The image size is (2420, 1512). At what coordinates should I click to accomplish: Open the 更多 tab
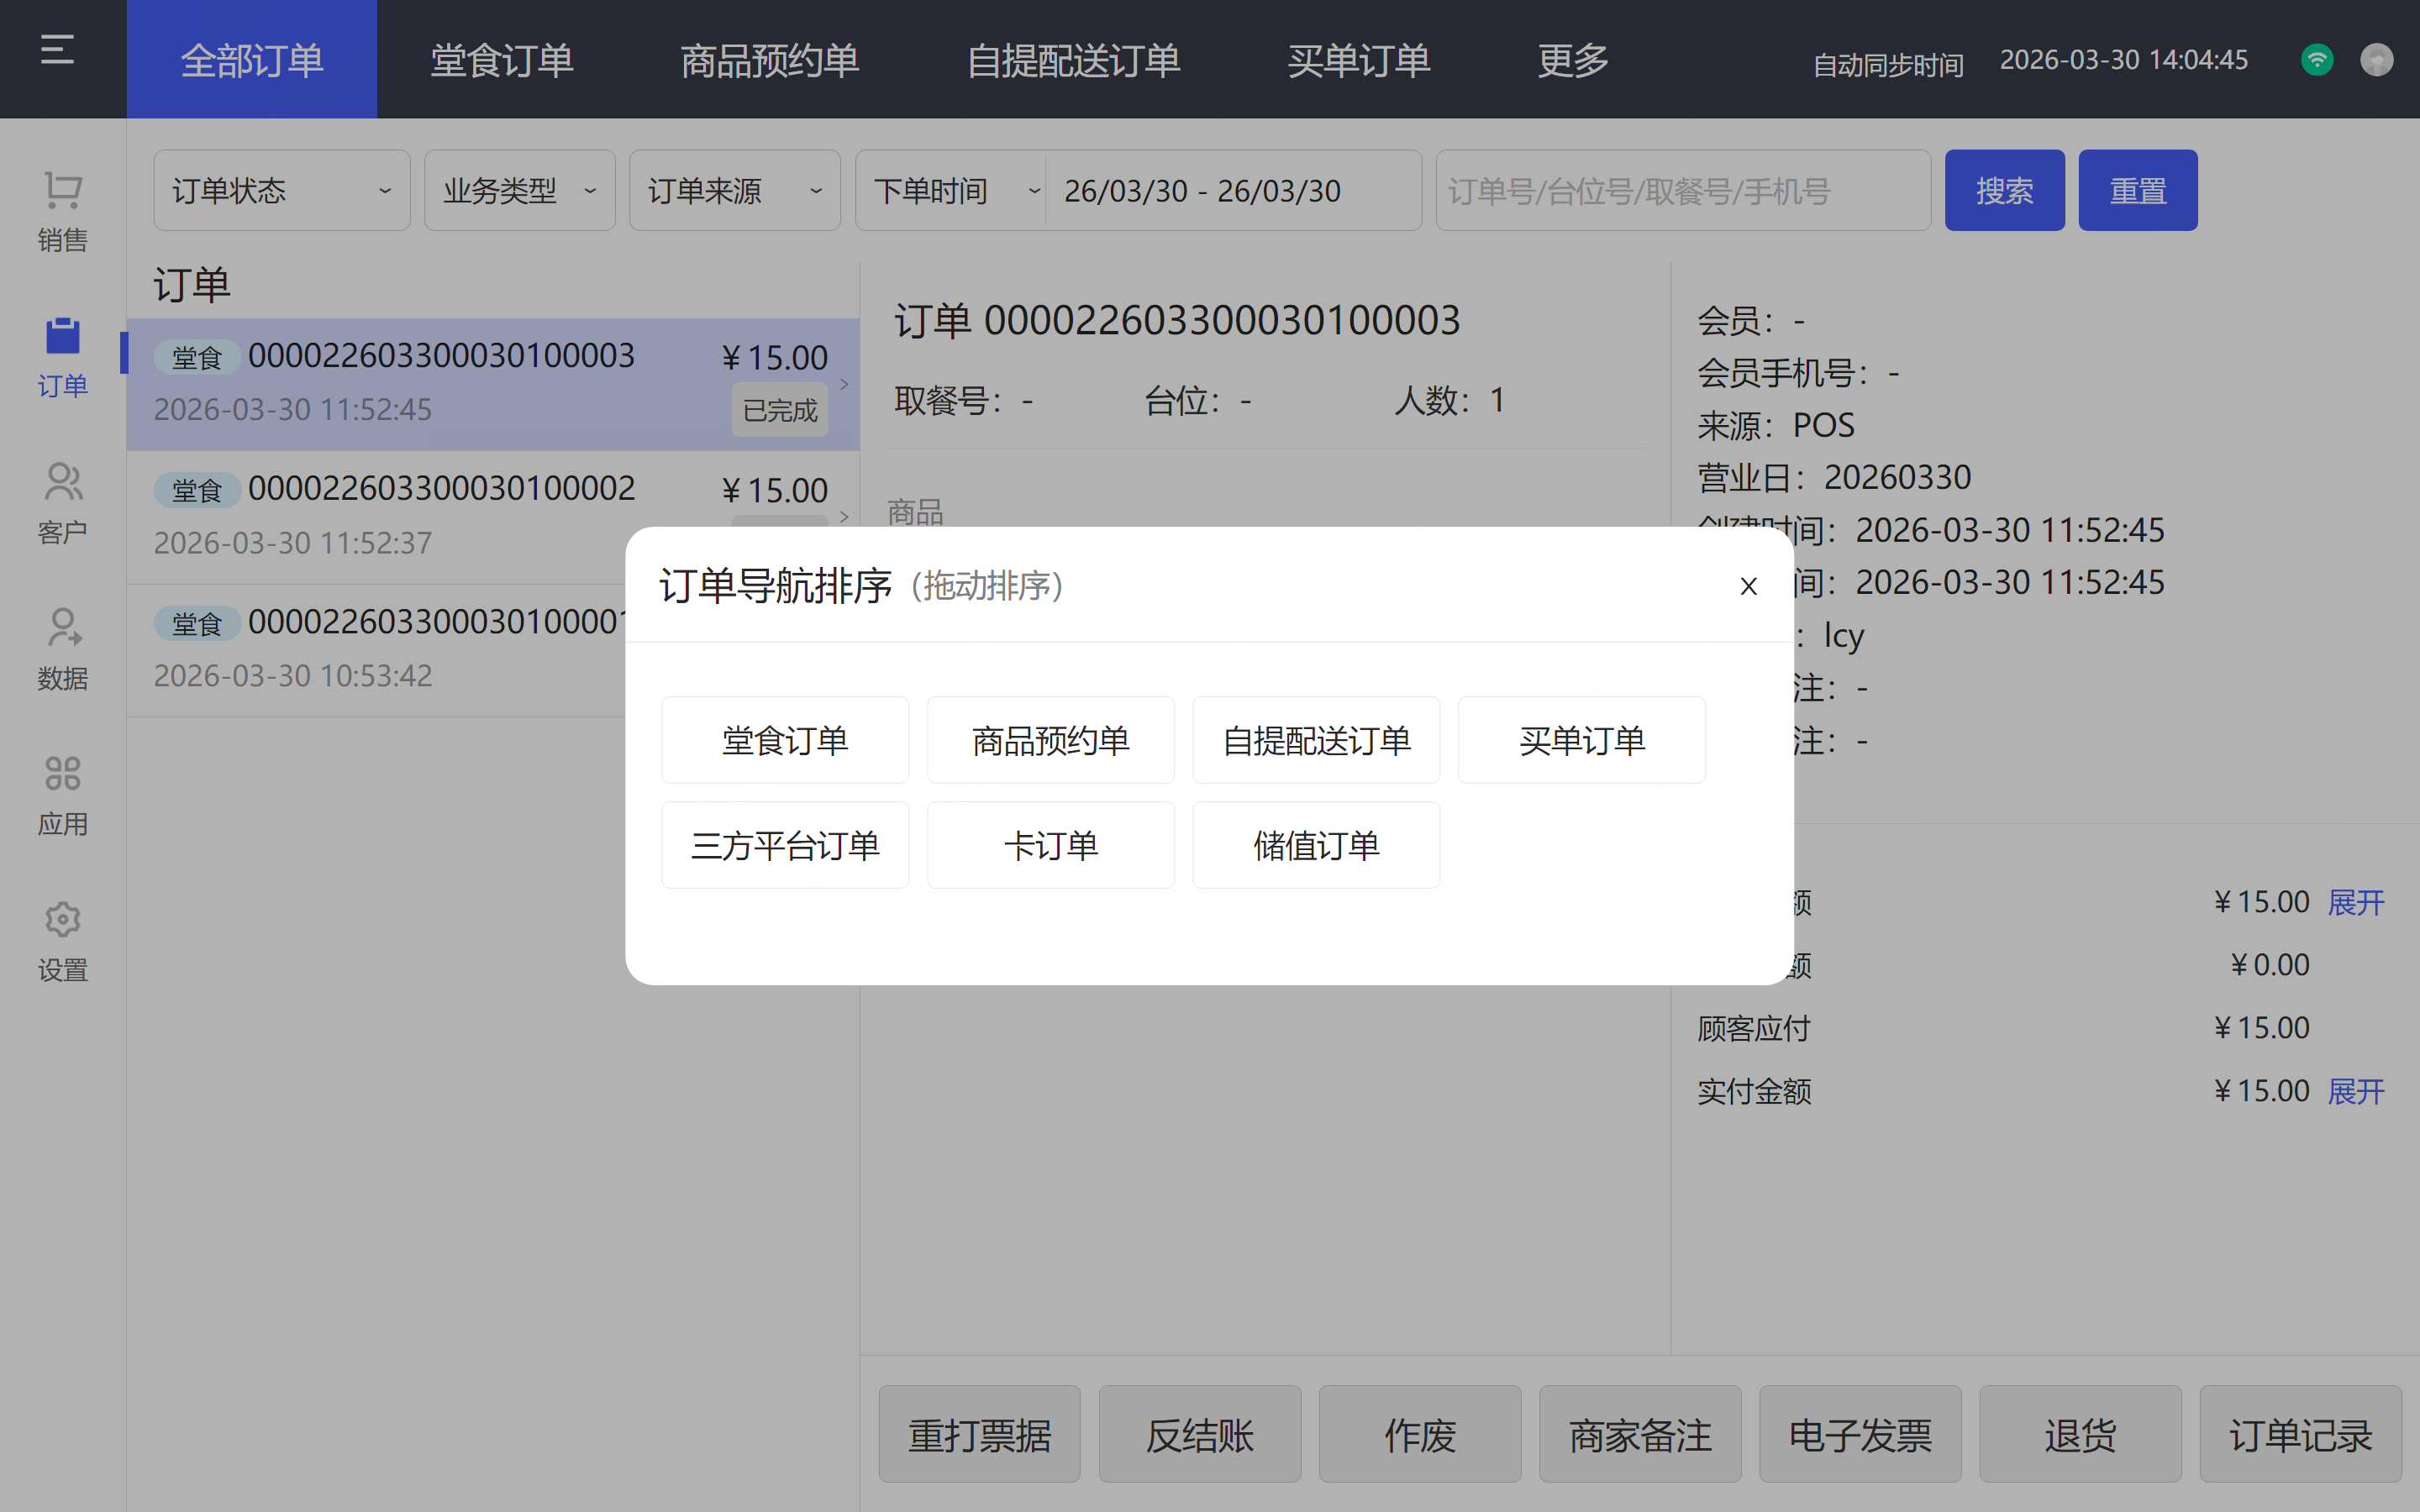click(x=1572, y=60)
